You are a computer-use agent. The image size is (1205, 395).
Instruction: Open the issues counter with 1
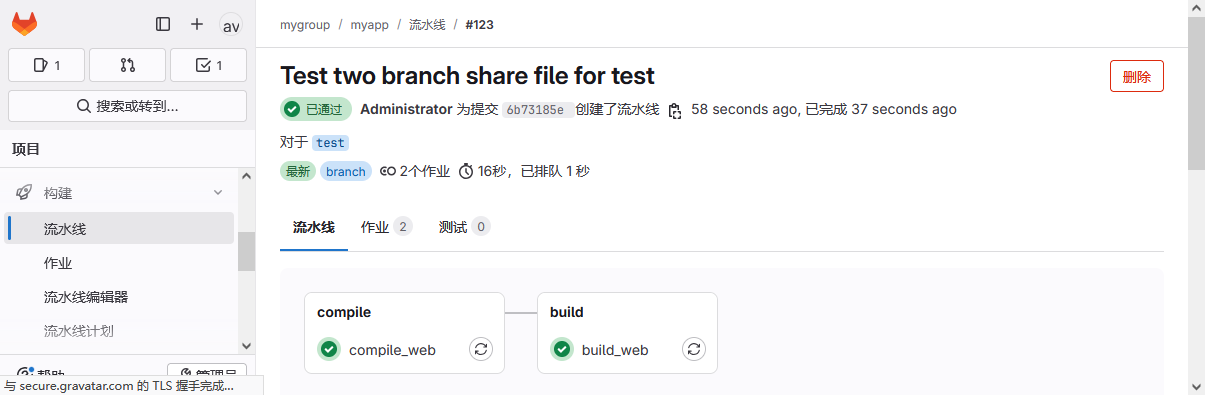(x=46, y=65)
